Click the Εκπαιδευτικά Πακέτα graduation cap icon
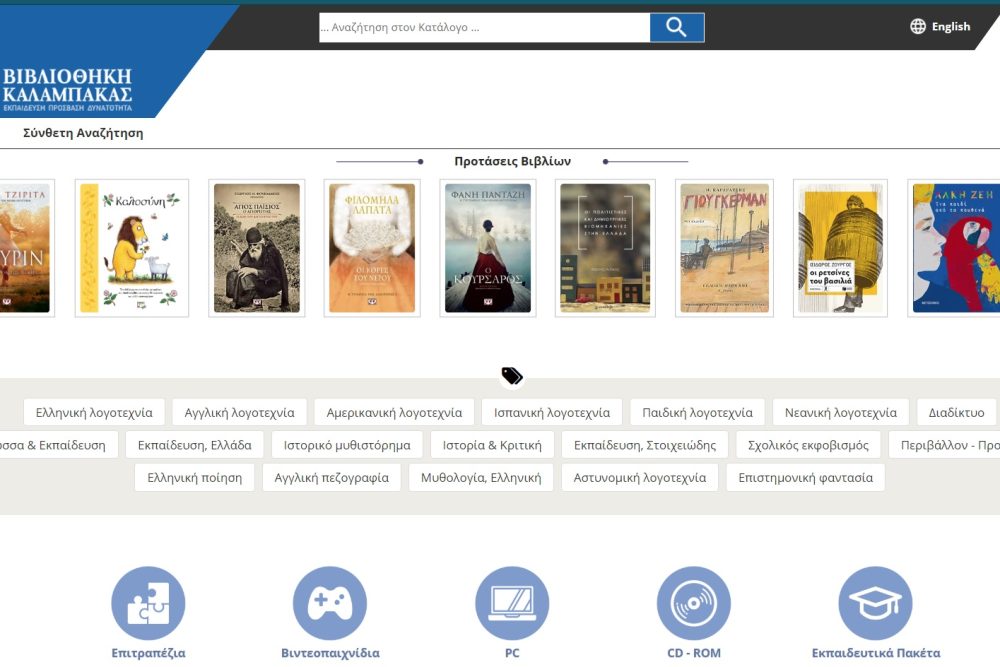 [875, 603]
